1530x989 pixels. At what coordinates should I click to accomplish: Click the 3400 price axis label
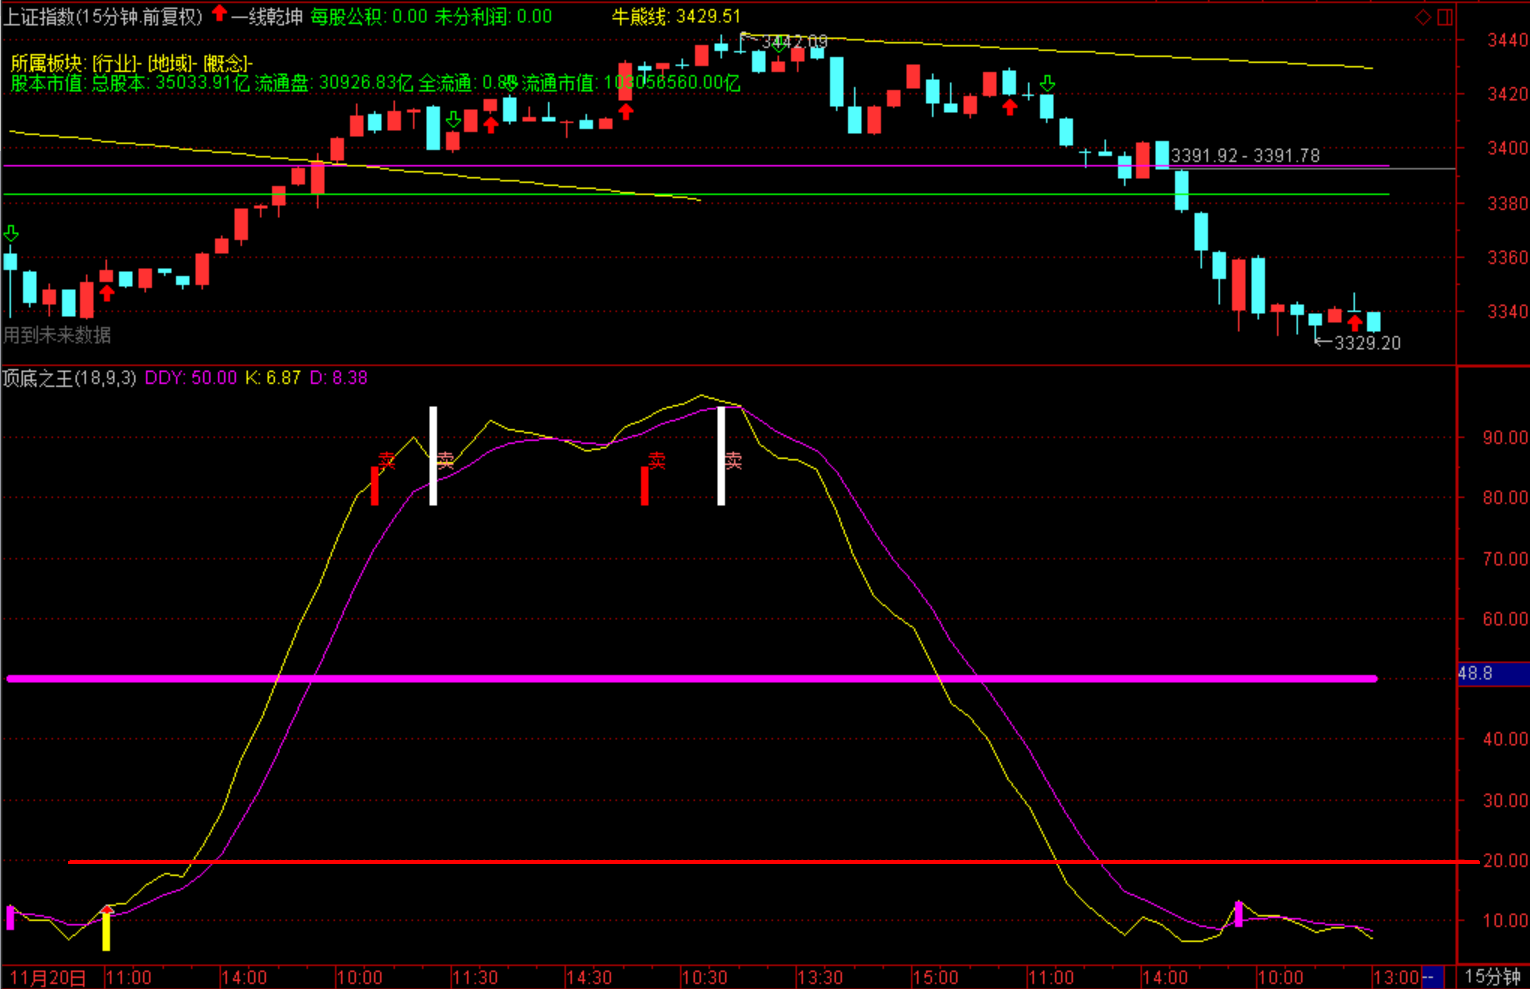pos(1507,148)
